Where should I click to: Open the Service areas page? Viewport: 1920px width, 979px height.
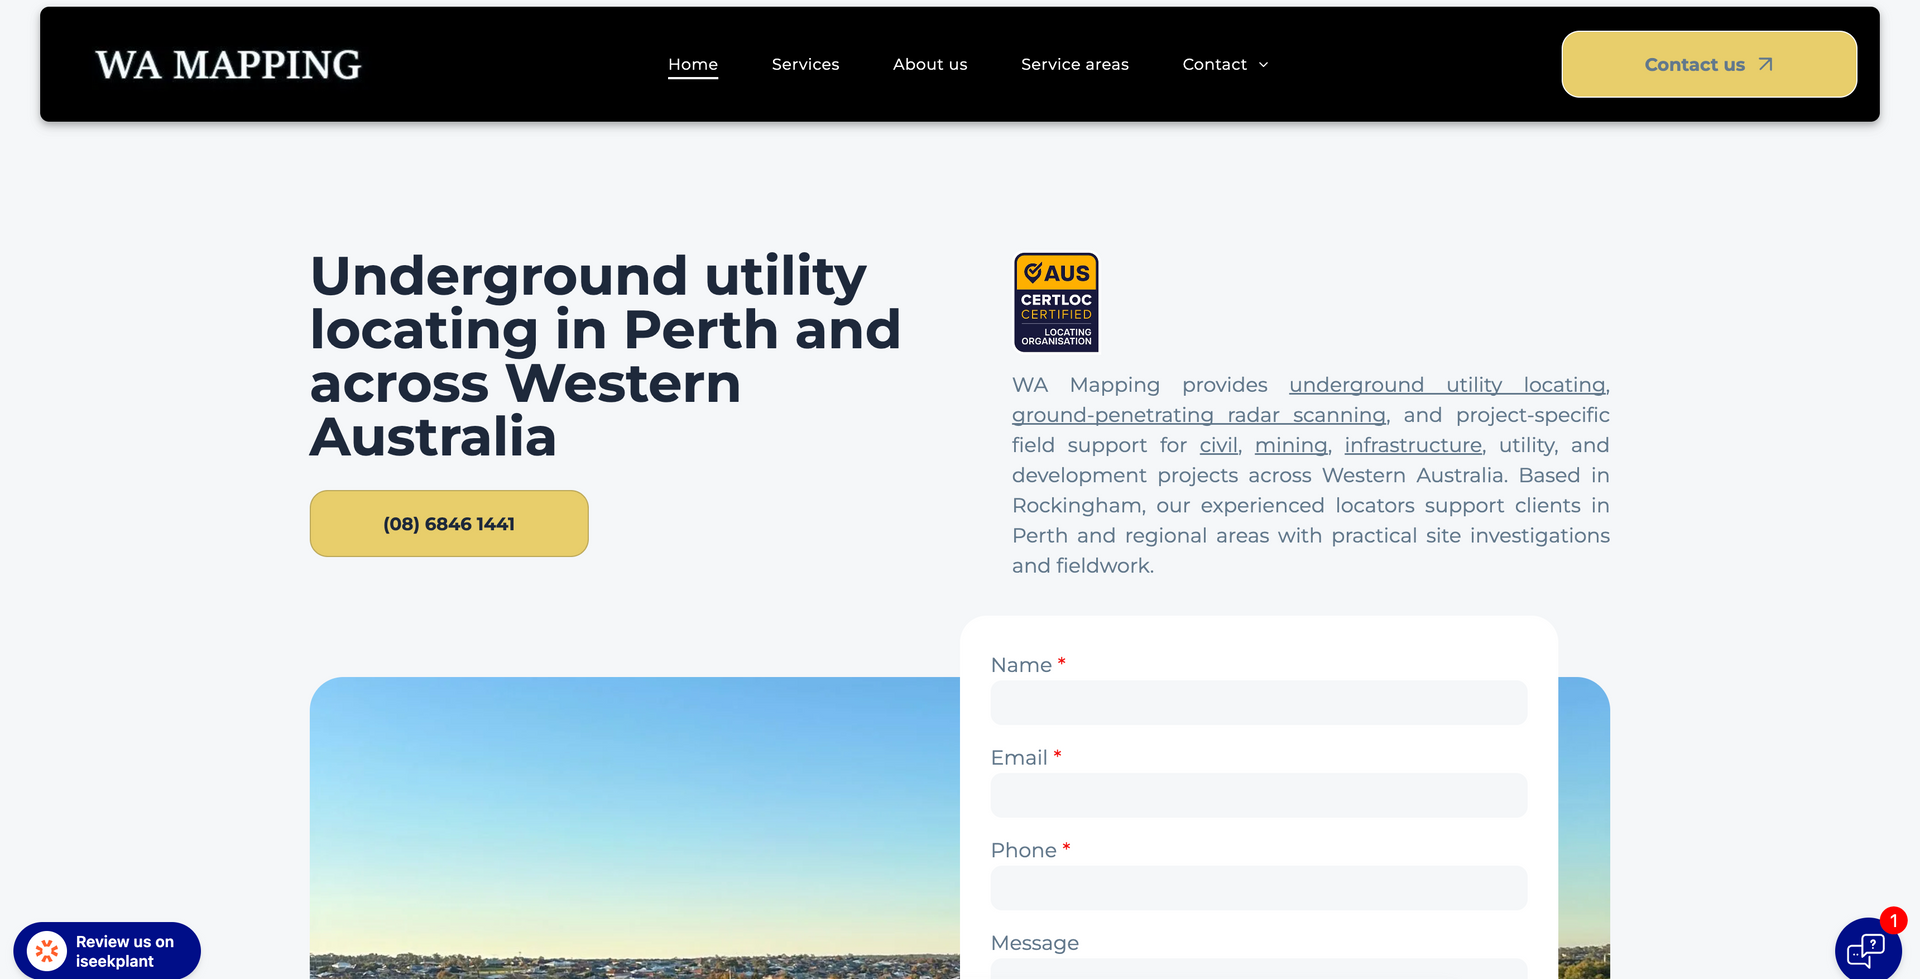pos(1075,64)
